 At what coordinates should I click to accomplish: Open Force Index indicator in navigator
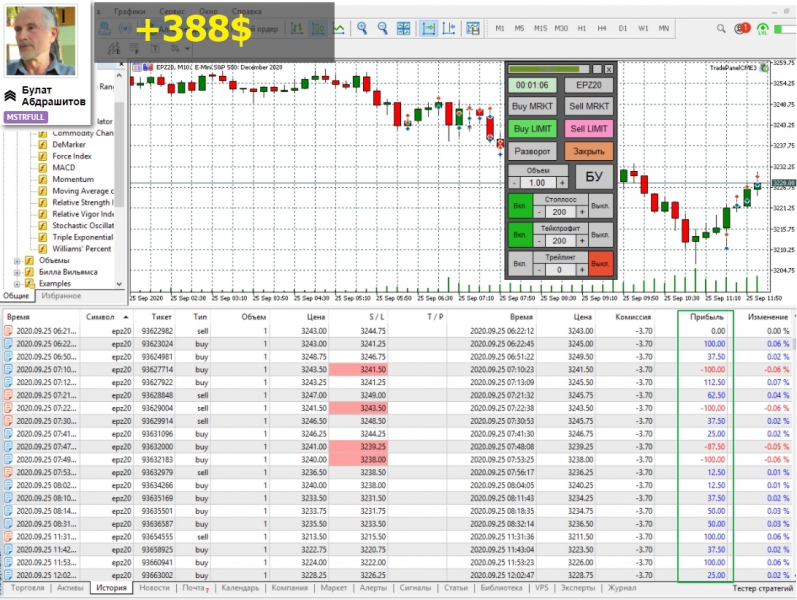[72, 156]
